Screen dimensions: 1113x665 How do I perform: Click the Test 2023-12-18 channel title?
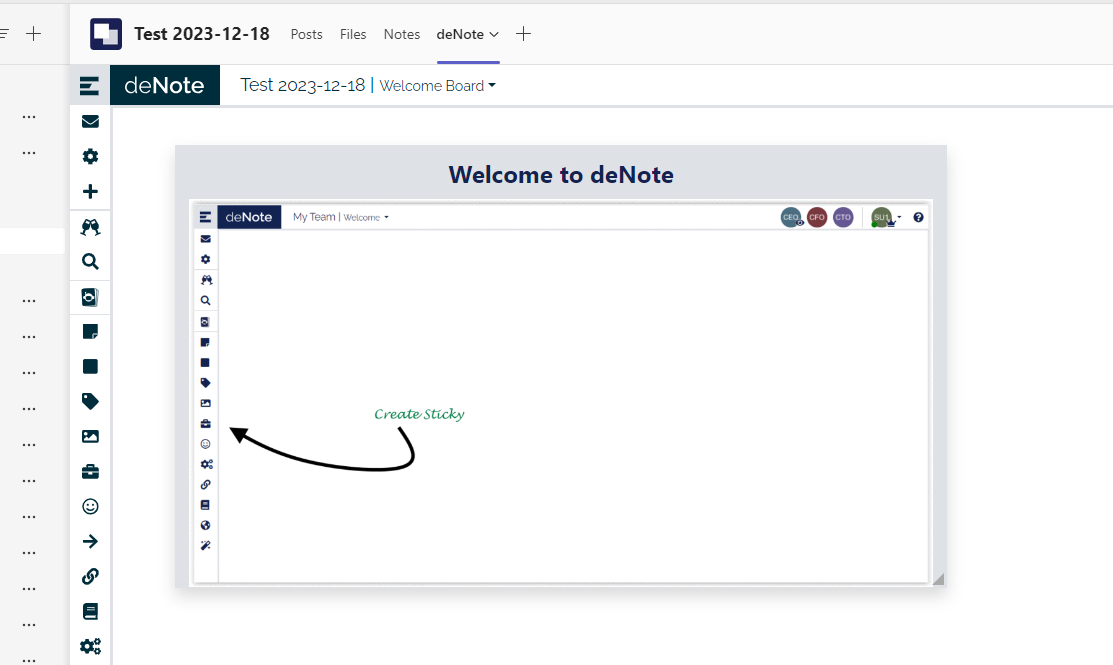pyautogui.click(x=202, y=34)
